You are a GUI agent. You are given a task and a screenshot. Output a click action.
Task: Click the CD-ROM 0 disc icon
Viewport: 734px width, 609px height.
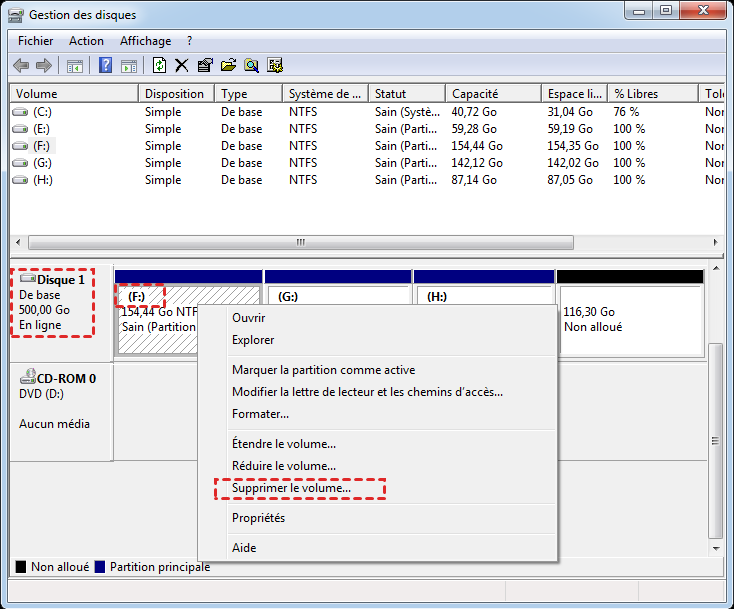[28, 377]
